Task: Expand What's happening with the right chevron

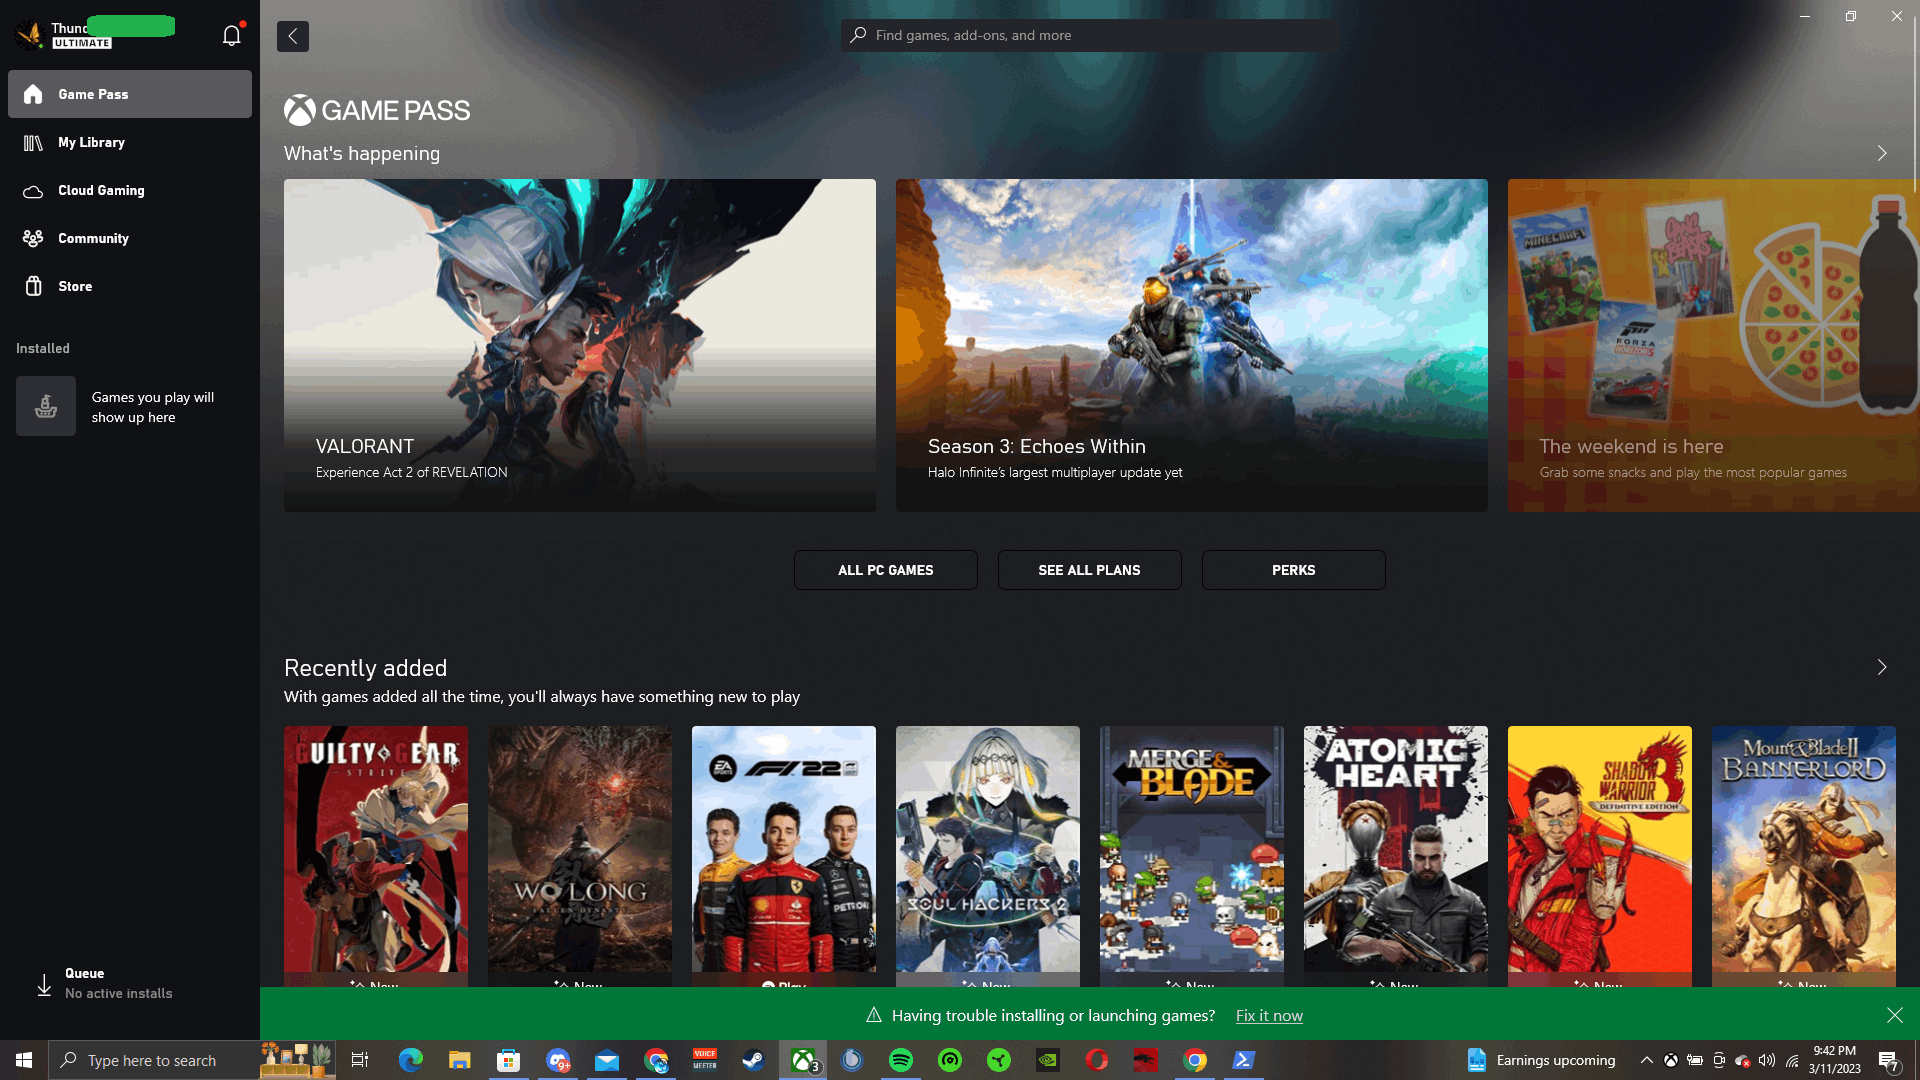Action: pyautogui.click(x=1882, y=153)
